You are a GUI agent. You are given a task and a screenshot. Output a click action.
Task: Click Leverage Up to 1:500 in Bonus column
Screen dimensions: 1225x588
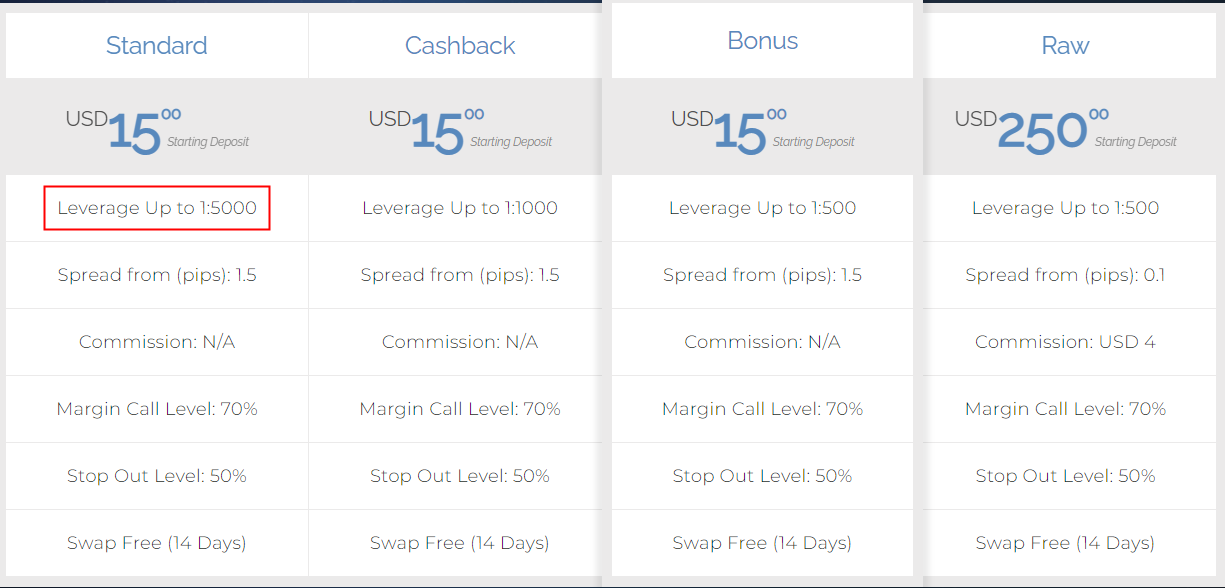pos(763,208)
